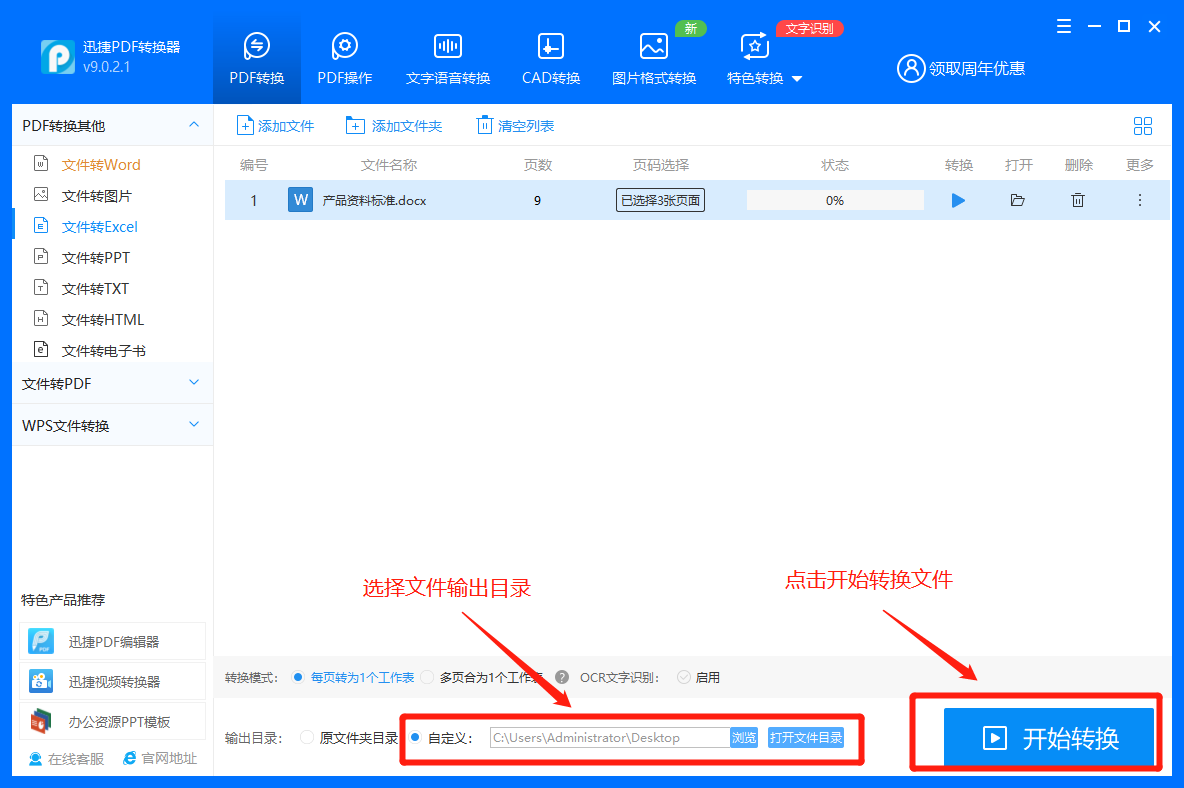The width and height of the screenshot is (1184, 788).
Task: Enable OCR文字识别 启用 checkbox
Action: 683,677
